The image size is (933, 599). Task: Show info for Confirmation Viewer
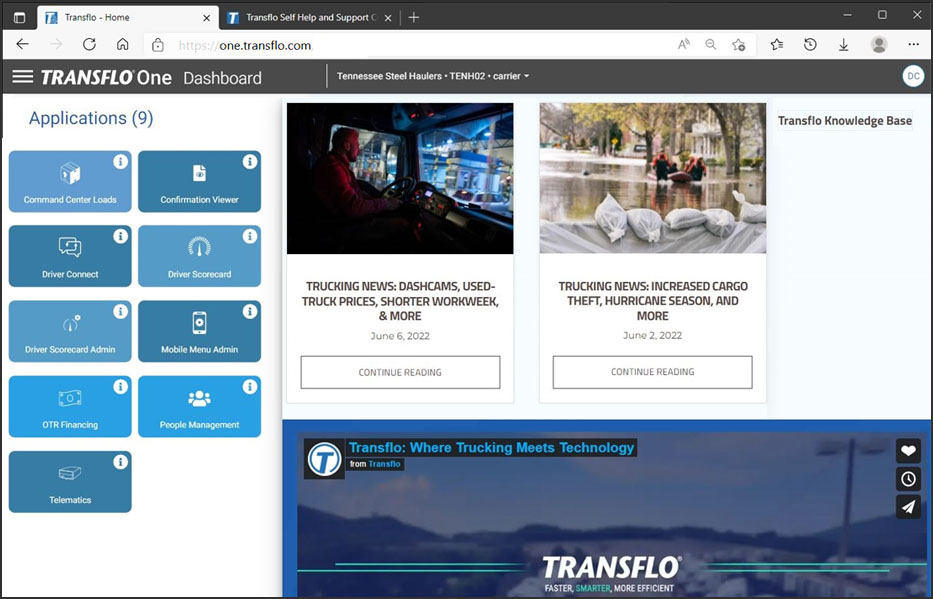pos(250,161)
